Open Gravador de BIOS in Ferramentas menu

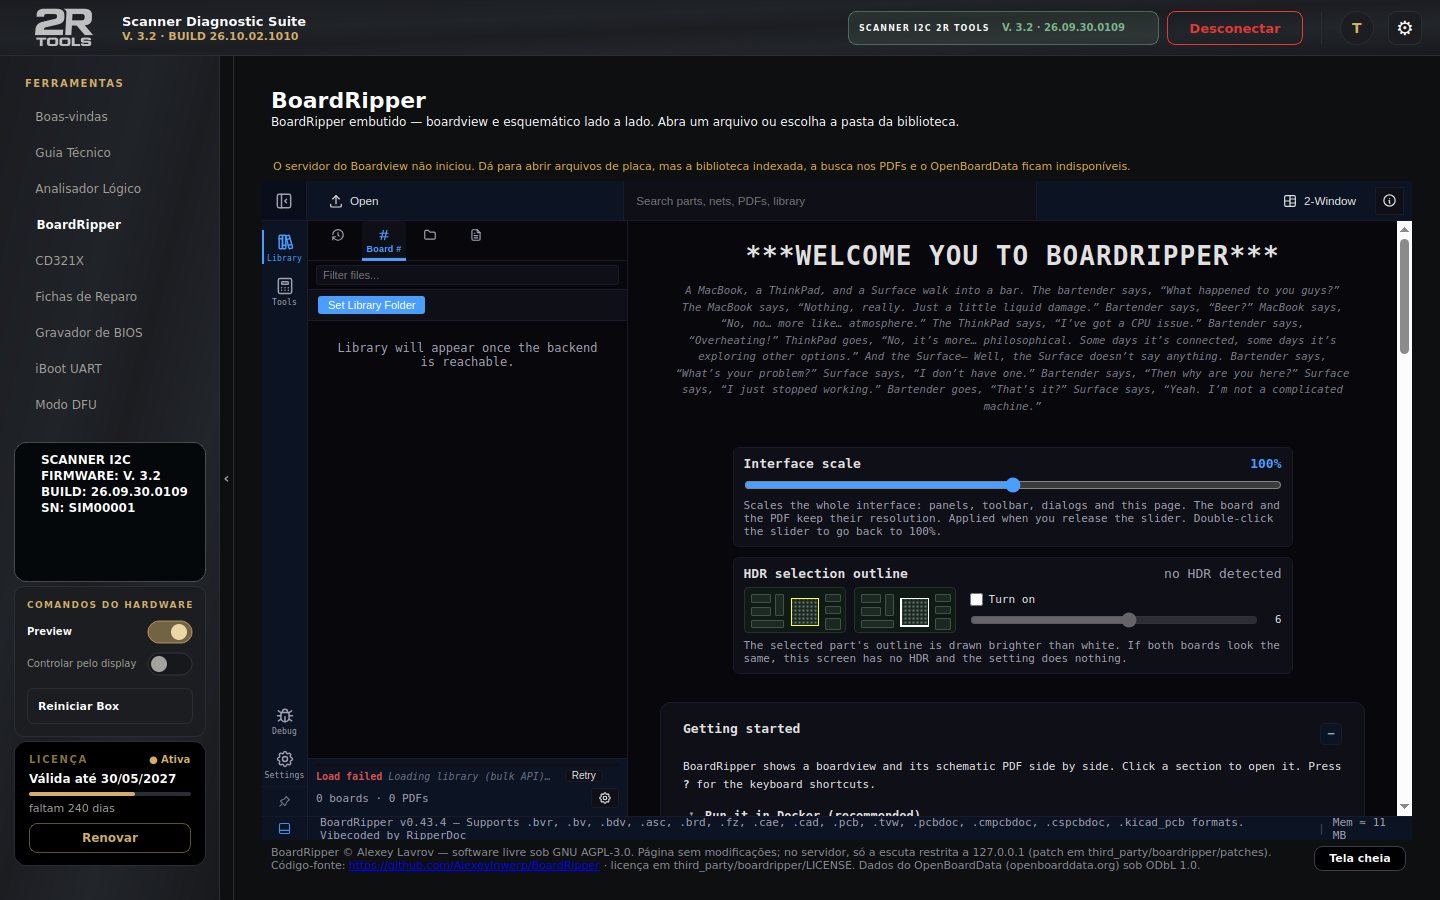click(x=89, y=332)
